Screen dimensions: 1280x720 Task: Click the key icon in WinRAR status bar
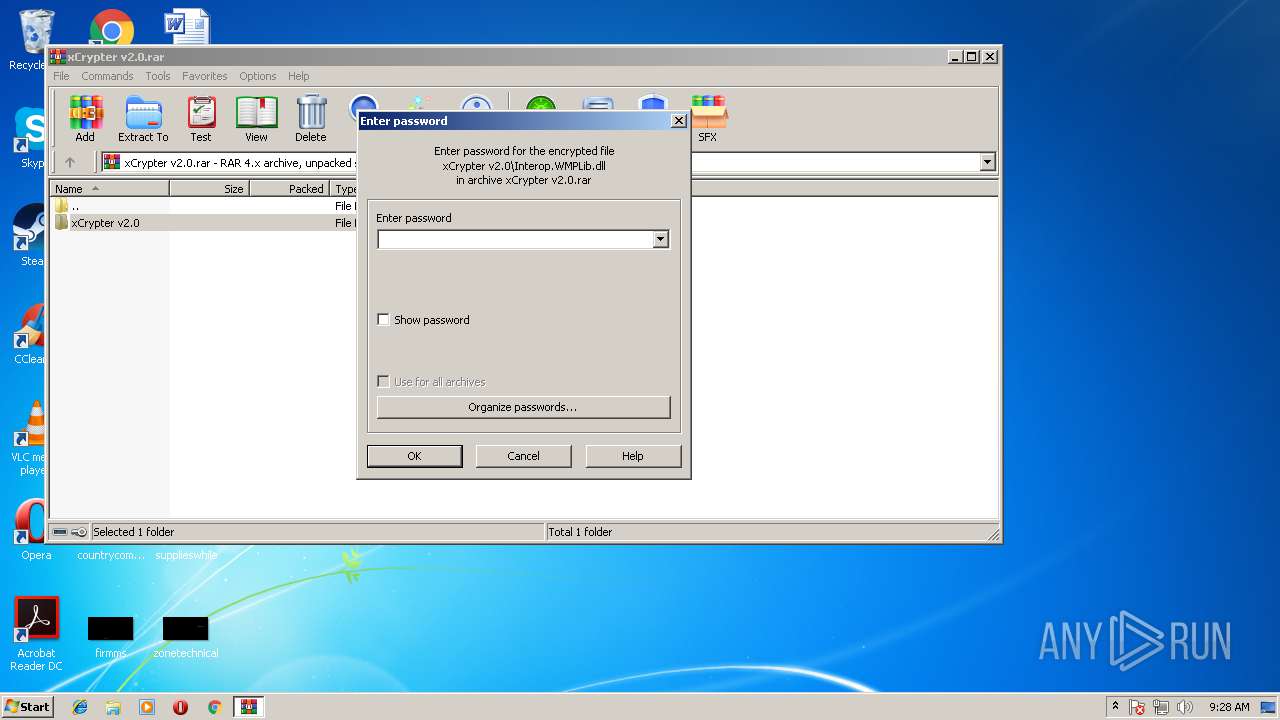[80, 532]
